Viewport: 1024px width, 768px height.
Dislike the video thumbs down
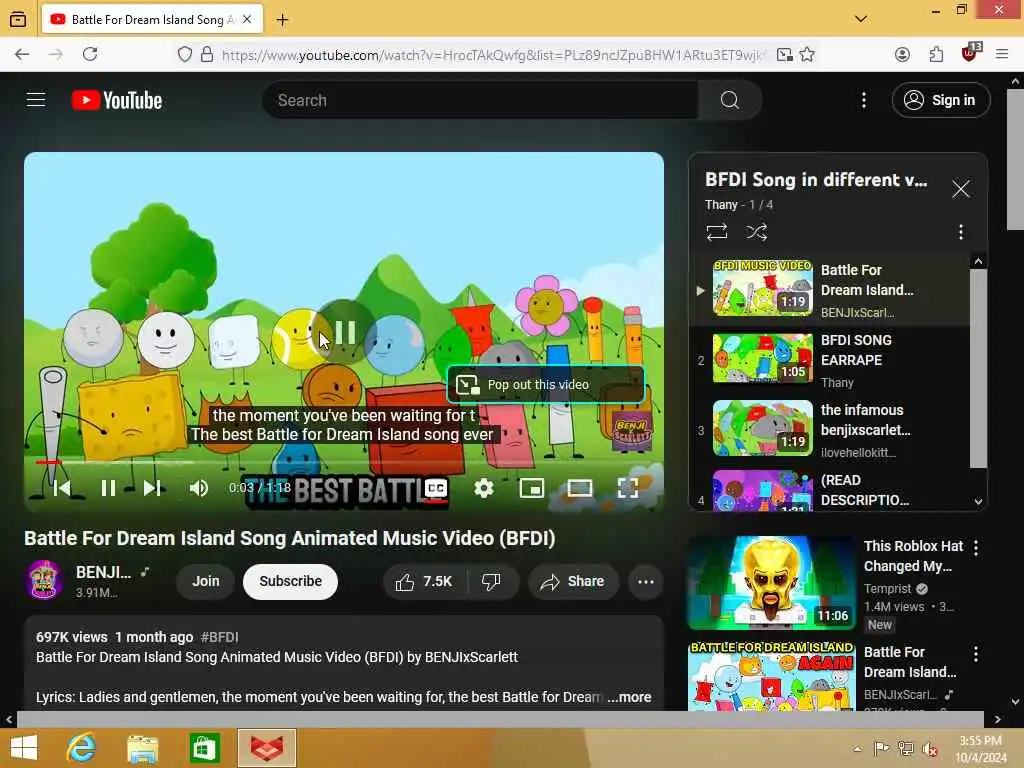(492, 581)
